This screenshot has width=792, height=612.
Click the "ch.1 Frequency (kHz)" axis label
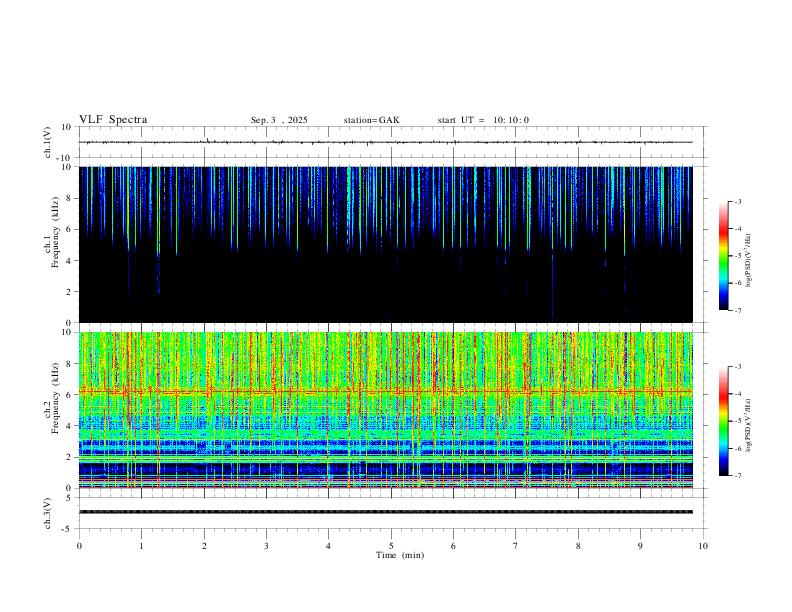tap(51, 232)
